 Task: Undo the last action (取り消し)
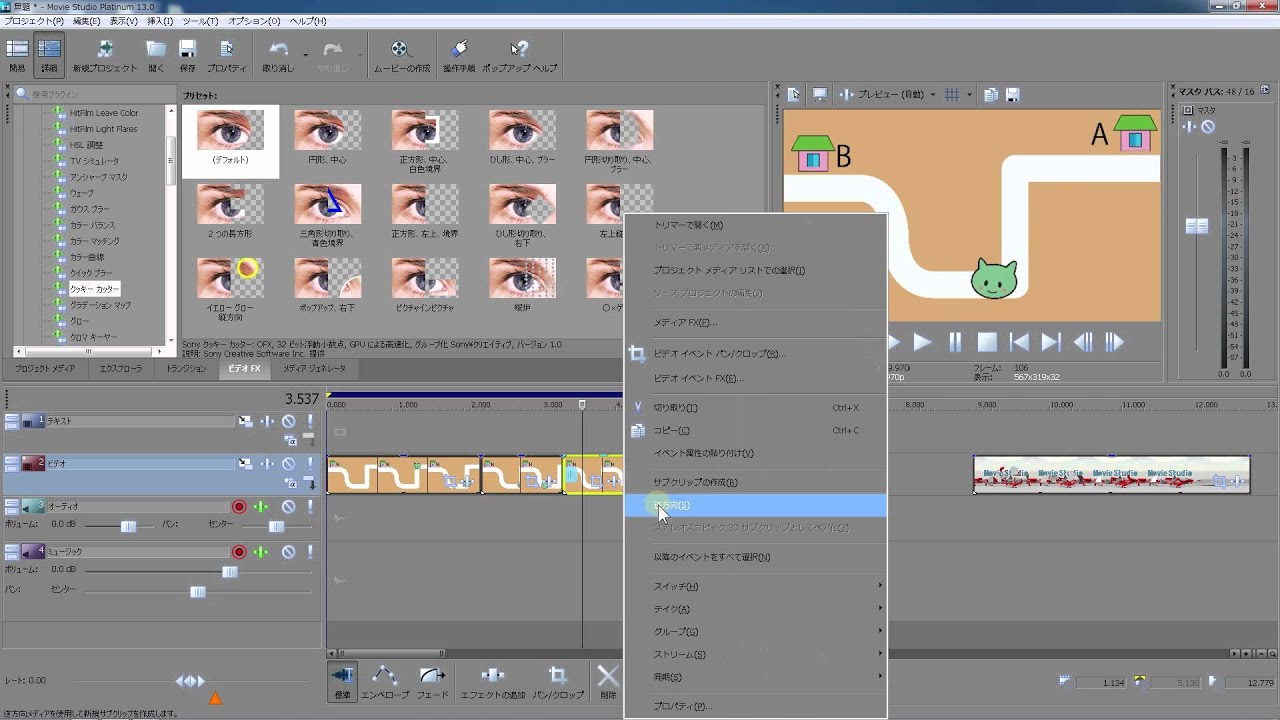pos(278,55)
